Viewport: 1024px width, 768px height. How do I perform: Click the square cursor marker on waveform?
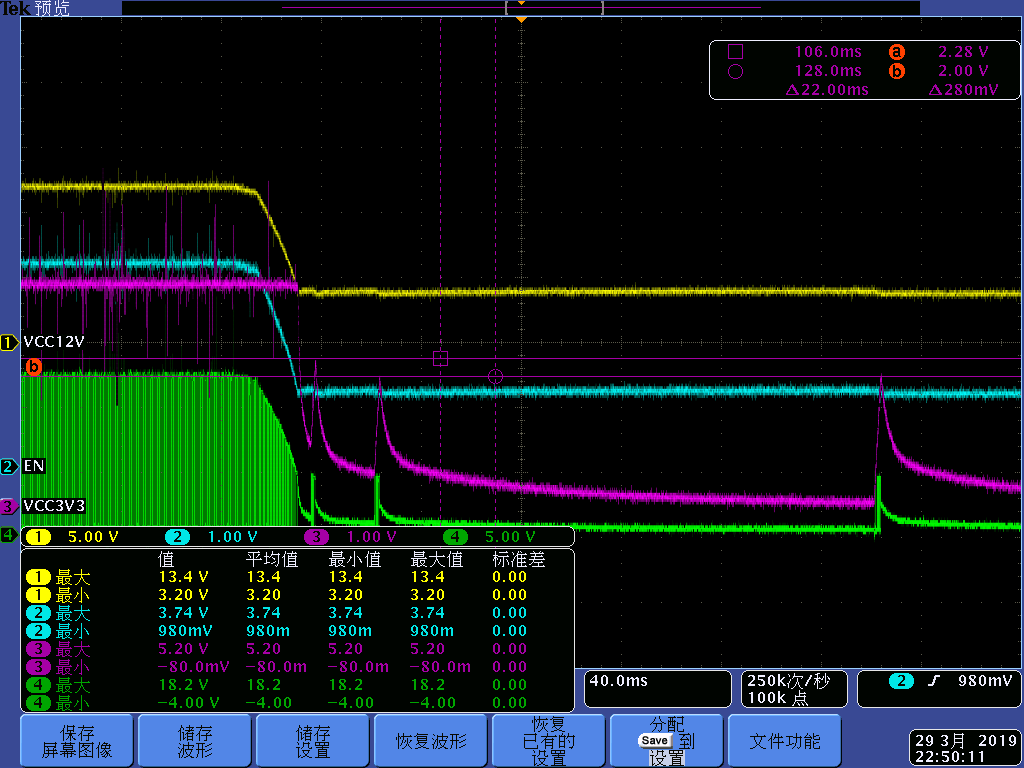pos(440,358)
